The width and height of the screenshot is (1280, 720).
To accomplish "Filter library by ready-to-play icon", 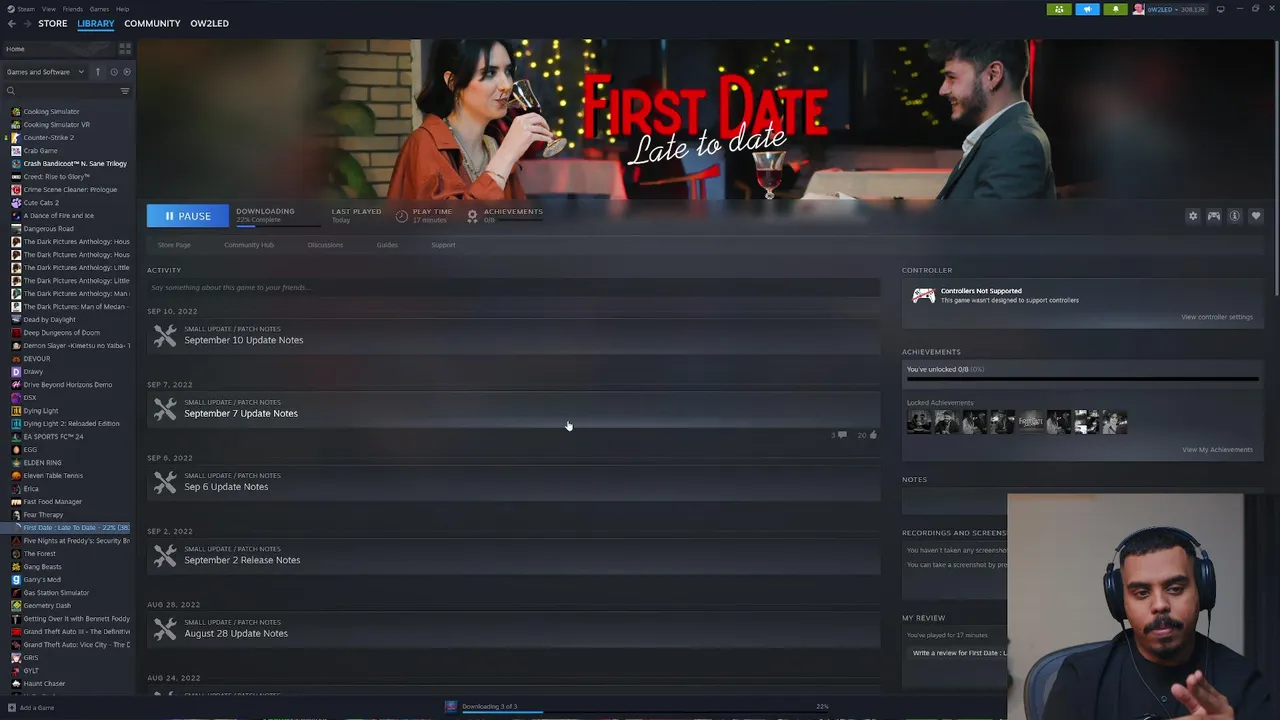I will (126, 72).
